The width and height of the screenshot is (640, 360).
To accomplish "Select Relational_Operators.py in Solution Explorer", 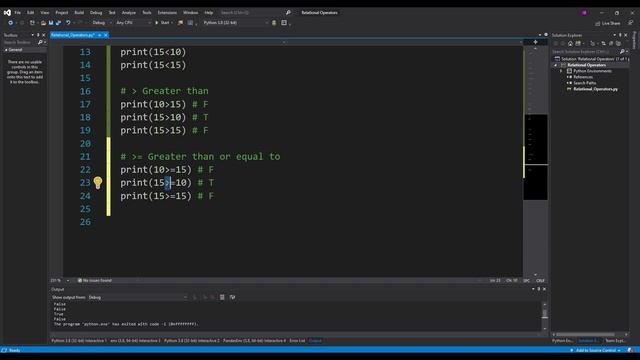I will tap(595, 89).
